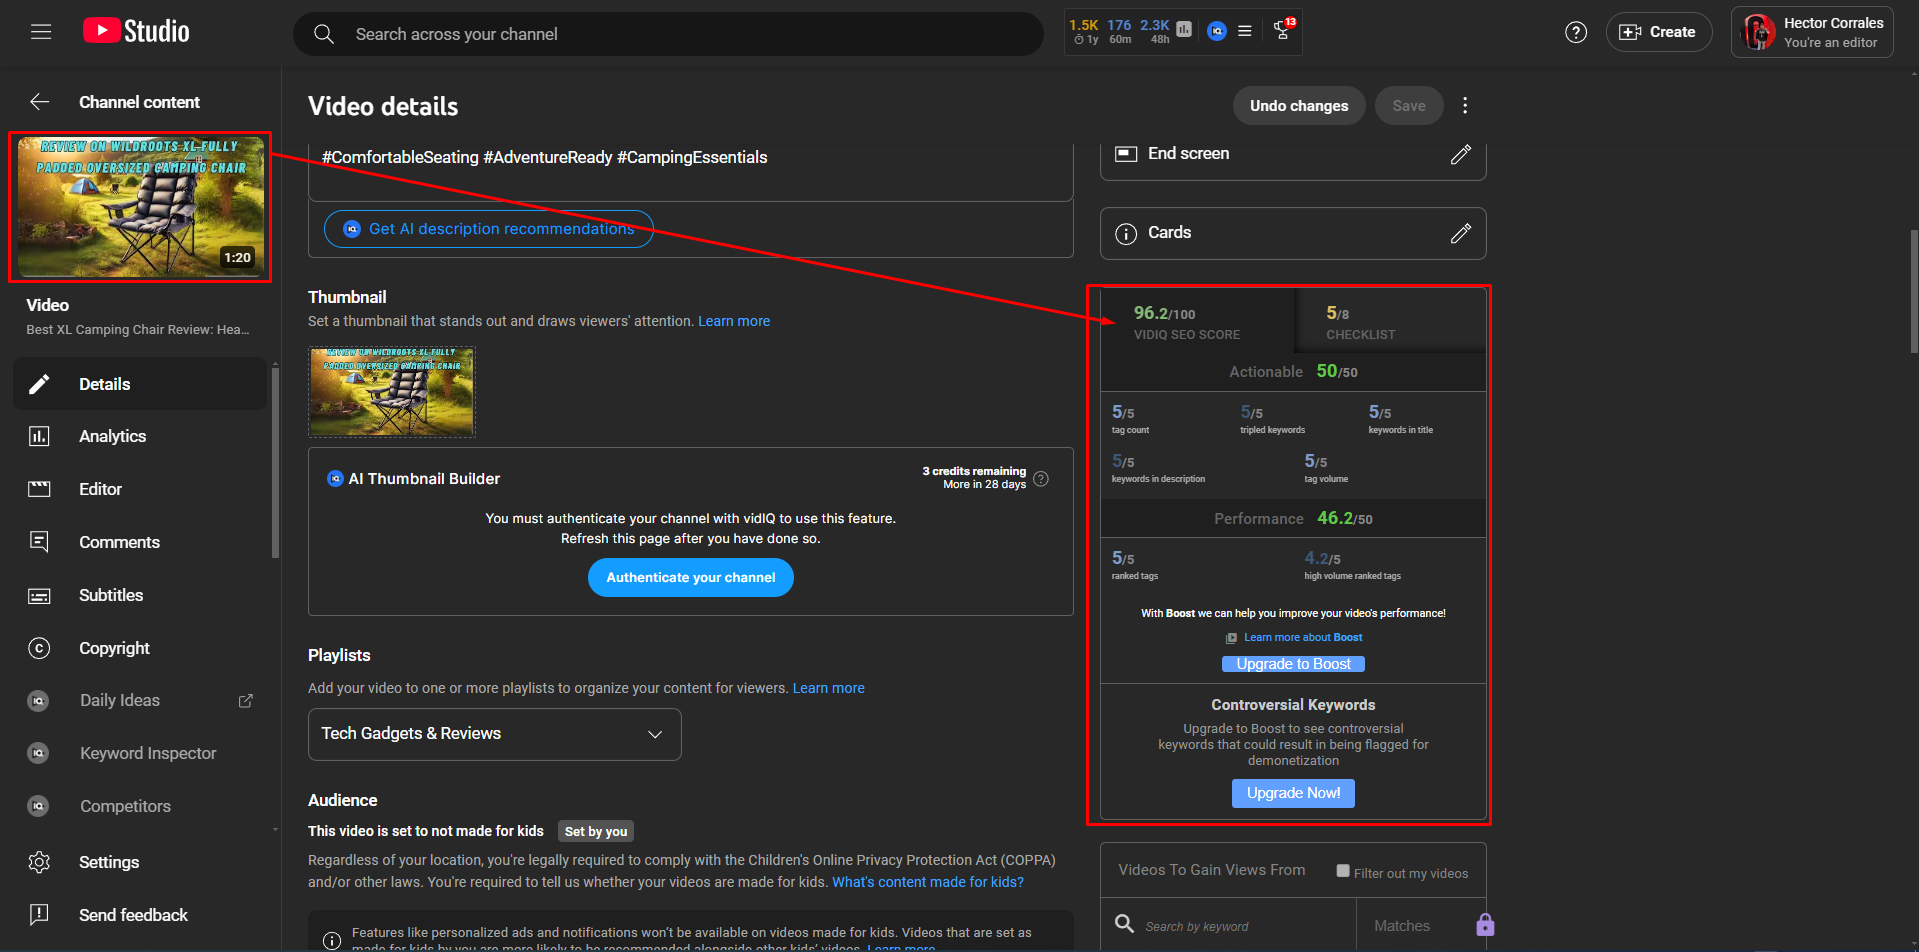The height and width of the screenshot is (952, 1919).
Task: Click the Create button
Action: click(x=1658, y=32)
